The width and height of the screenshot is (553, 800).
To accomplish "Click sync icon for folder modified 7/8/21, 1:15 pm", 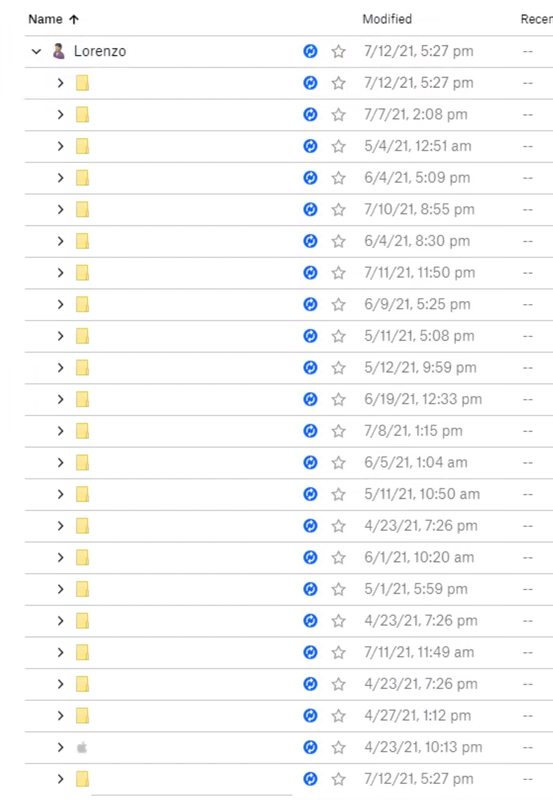I will pos(310,431).
